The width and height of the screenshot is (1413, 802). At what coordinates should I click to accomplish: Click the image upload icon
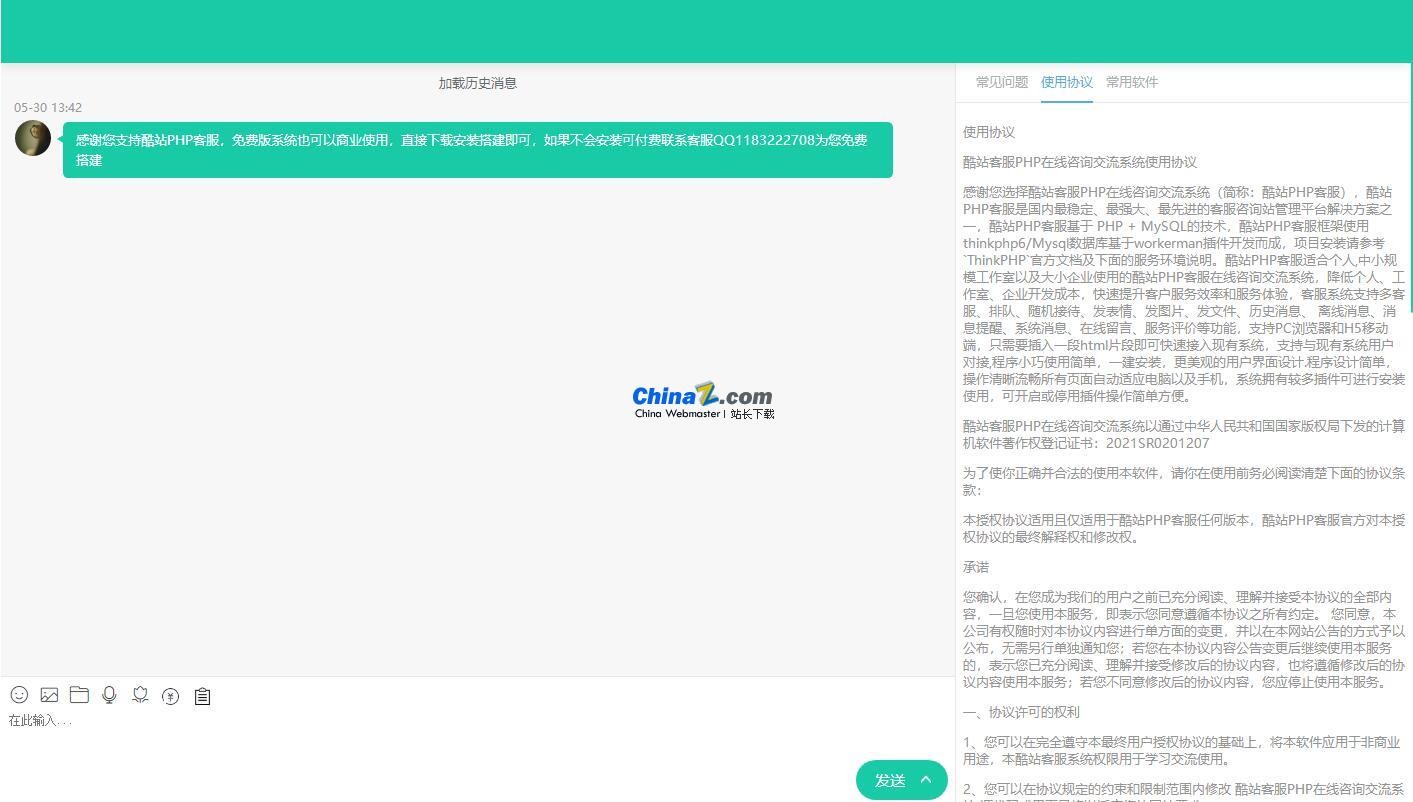(49, 695)
